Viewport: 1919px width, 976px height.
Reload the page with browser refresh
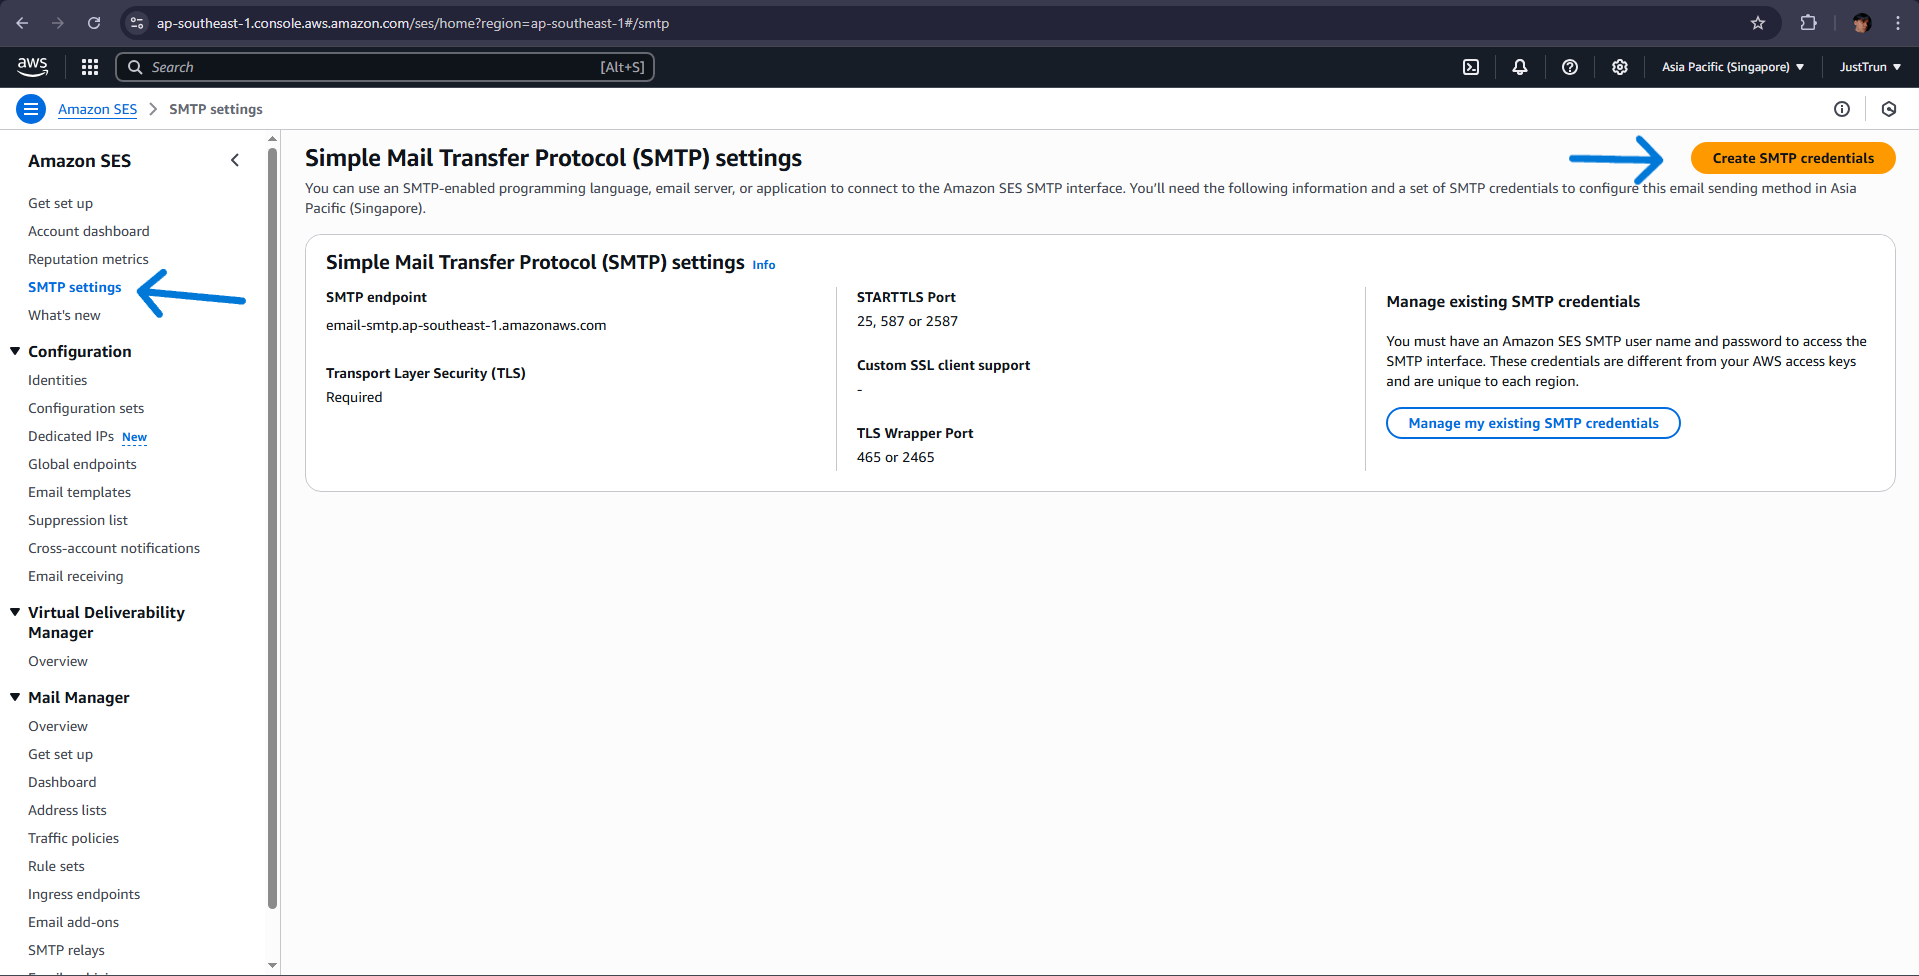94,23
